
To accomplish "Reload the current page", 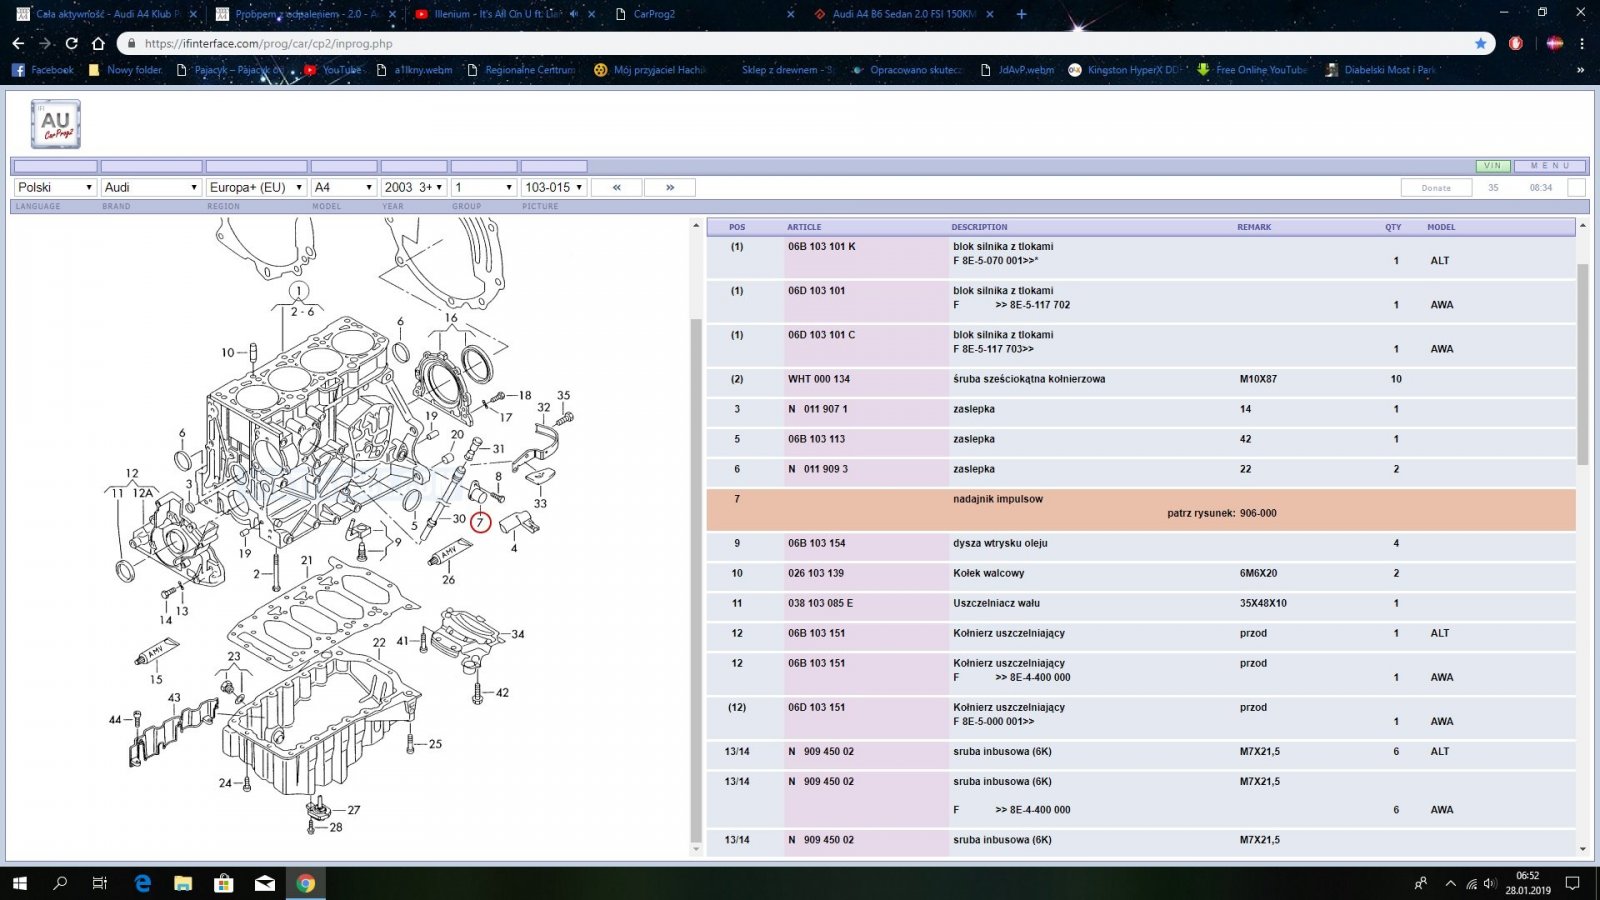I will click(x=71, y=43).
